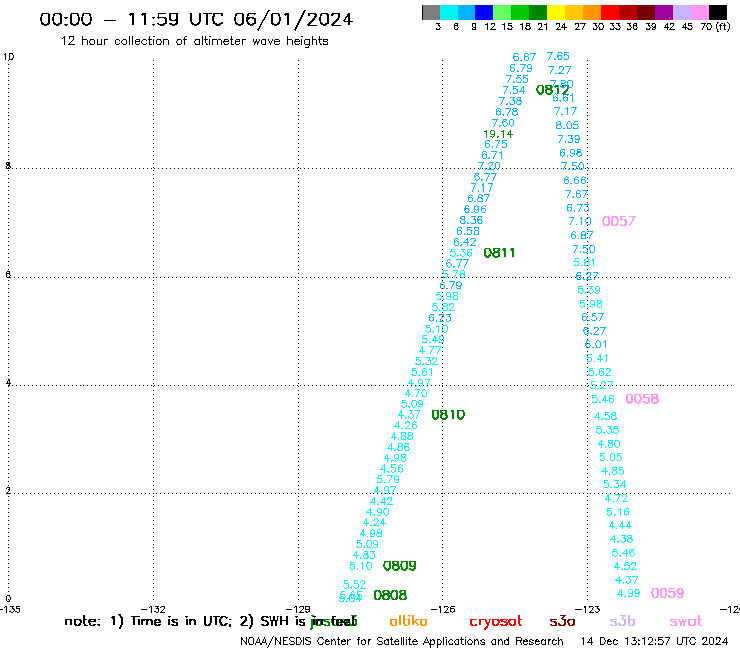The height and width of the screenshot is (650, 740).
Task: Select the wave height value 5.52
Action: (x=354, y=584)
